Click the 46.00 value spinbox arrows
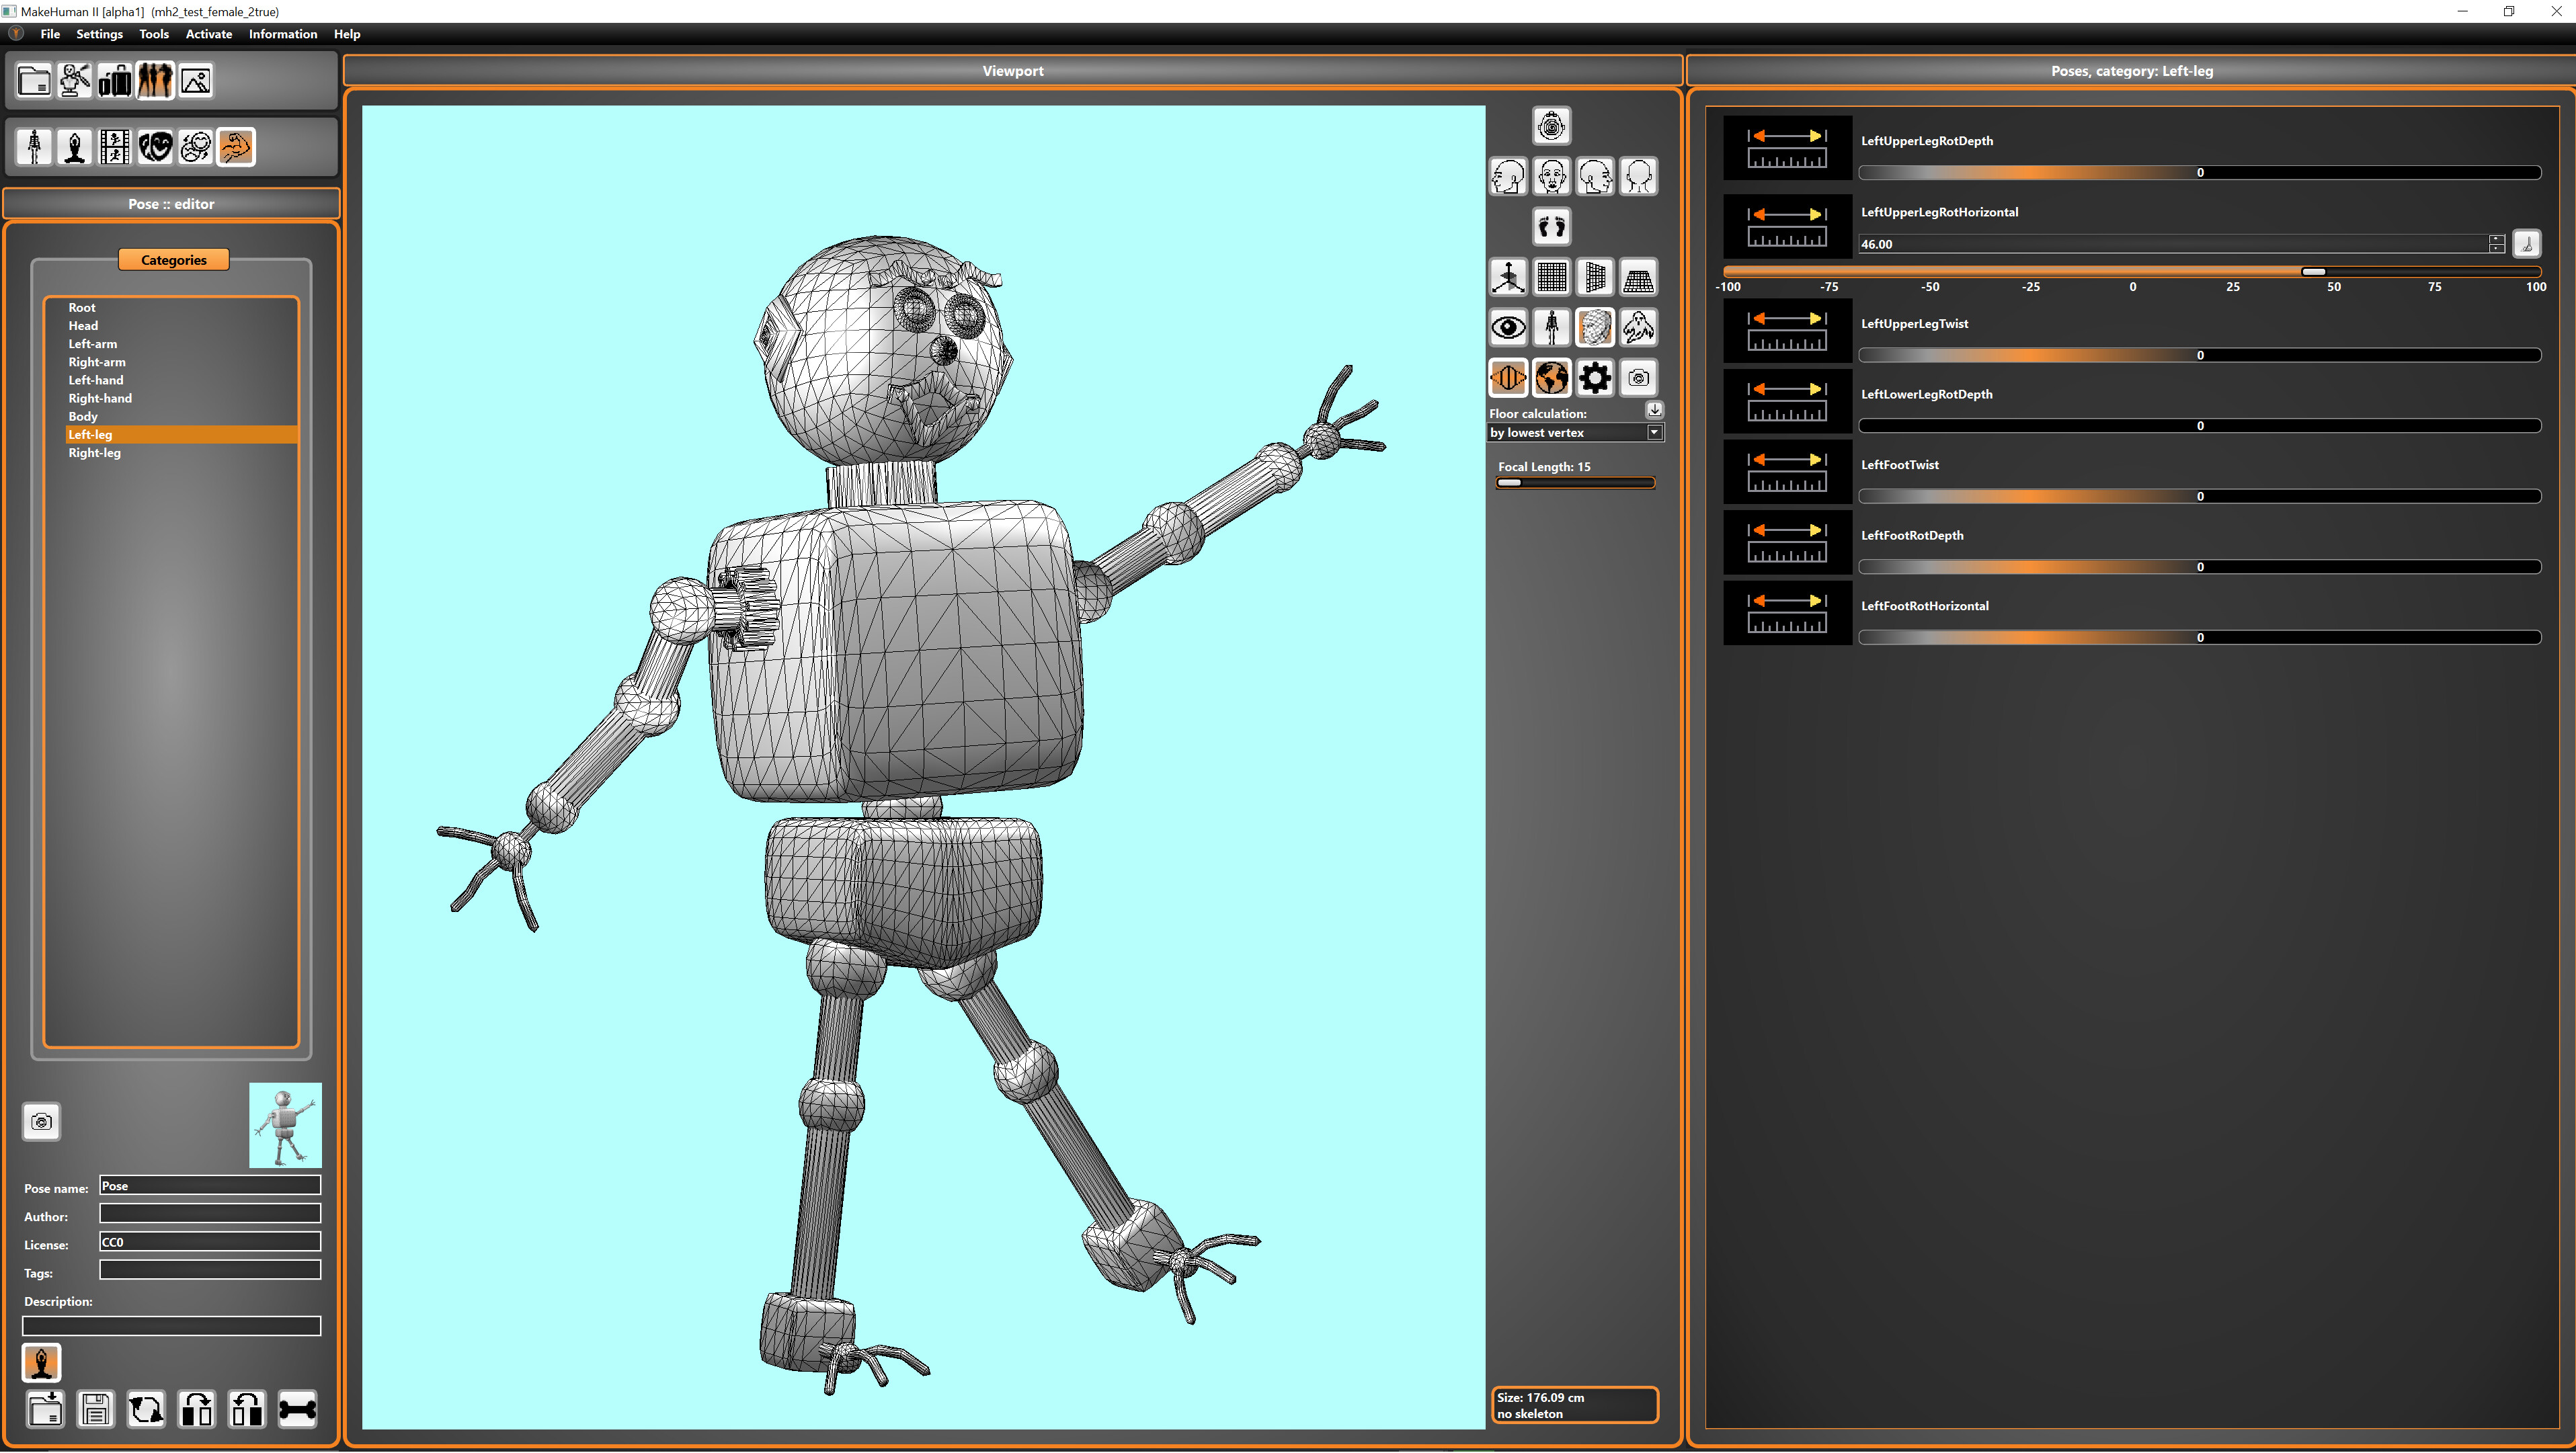 pyautogui.click(x=2496, y=244)
